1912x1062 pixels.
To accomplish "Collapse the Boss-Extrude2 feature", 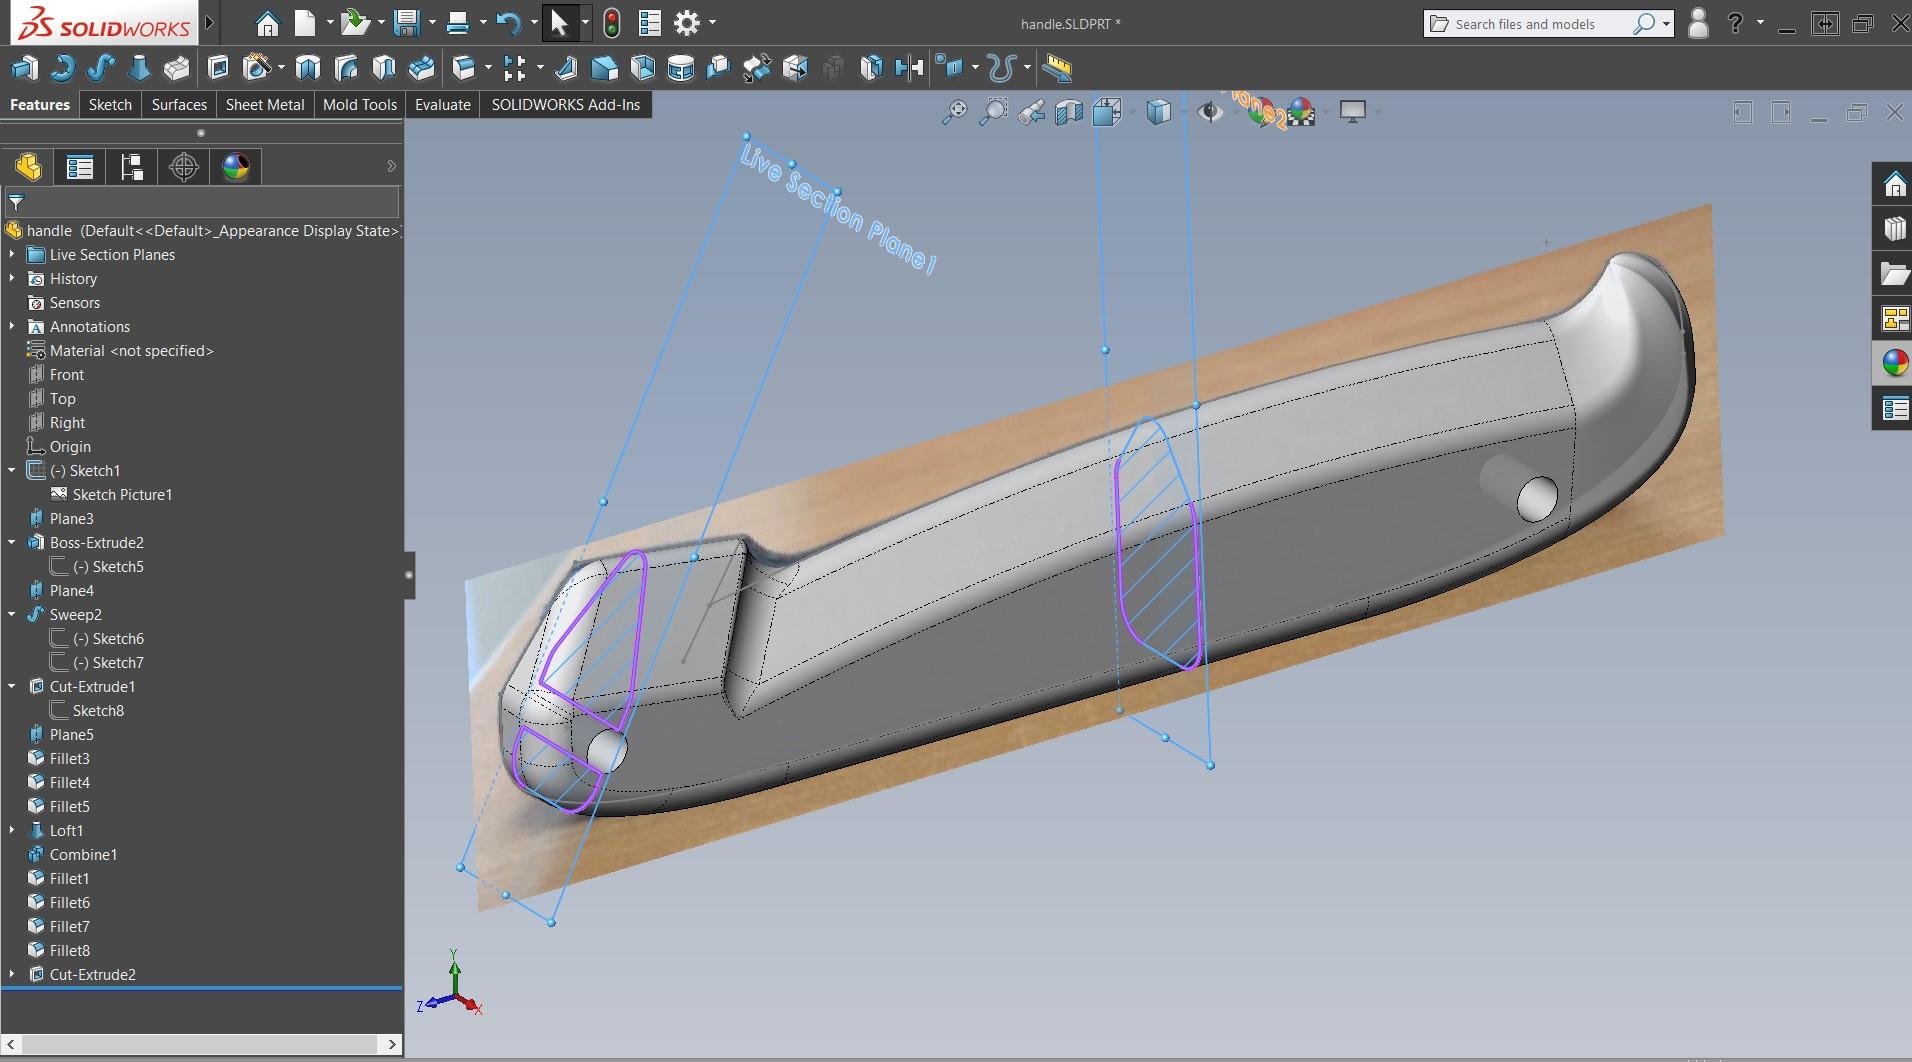I will tap(12, 543).
